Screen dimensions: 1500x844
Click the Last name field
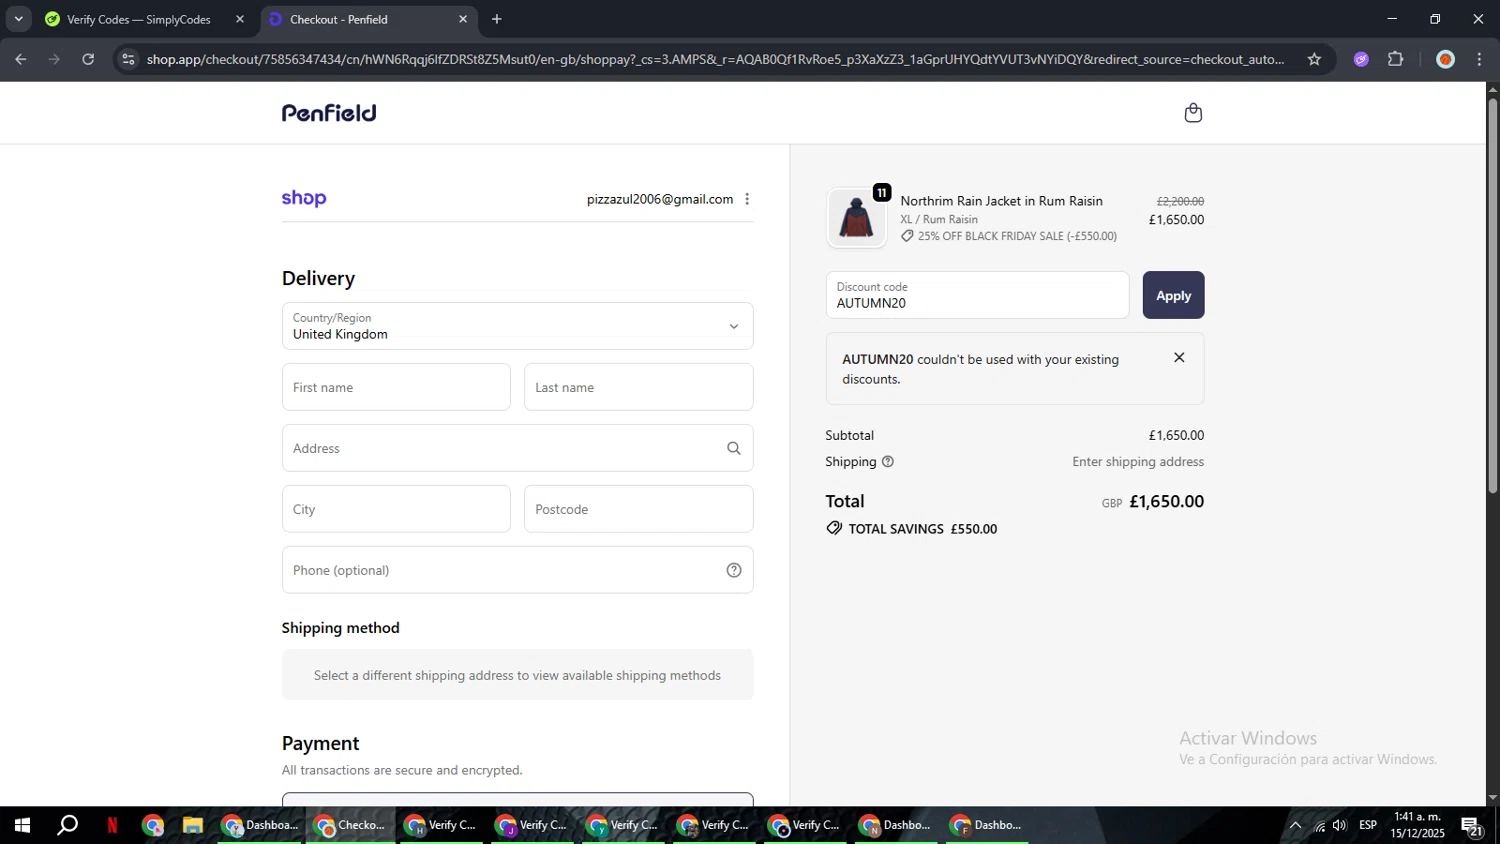(x=638, y=387)
